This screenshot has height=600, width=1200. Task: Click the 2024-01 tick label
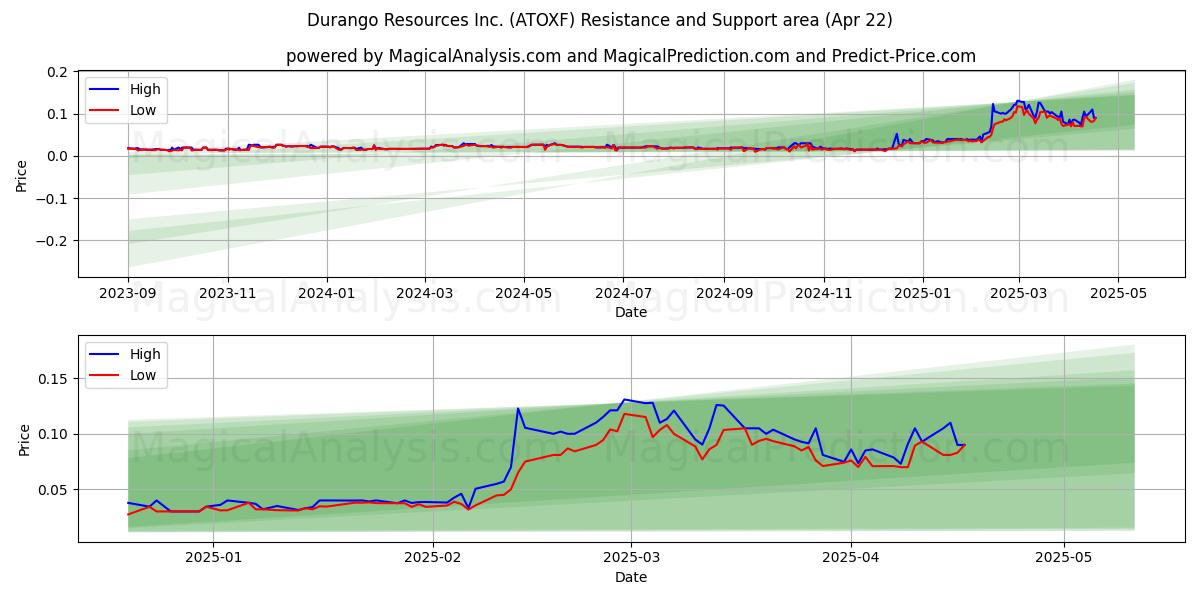point(327,293)
